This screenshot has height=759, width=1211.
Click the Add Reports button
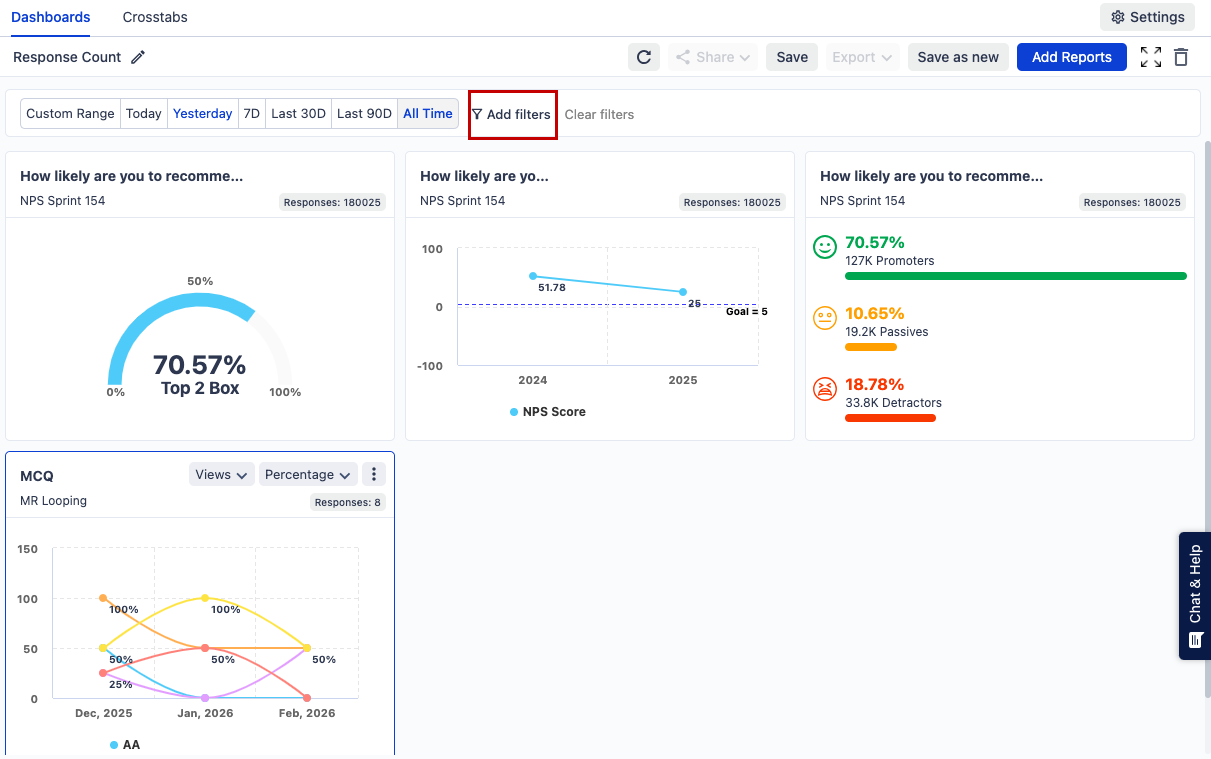[x=1071, y=57]
